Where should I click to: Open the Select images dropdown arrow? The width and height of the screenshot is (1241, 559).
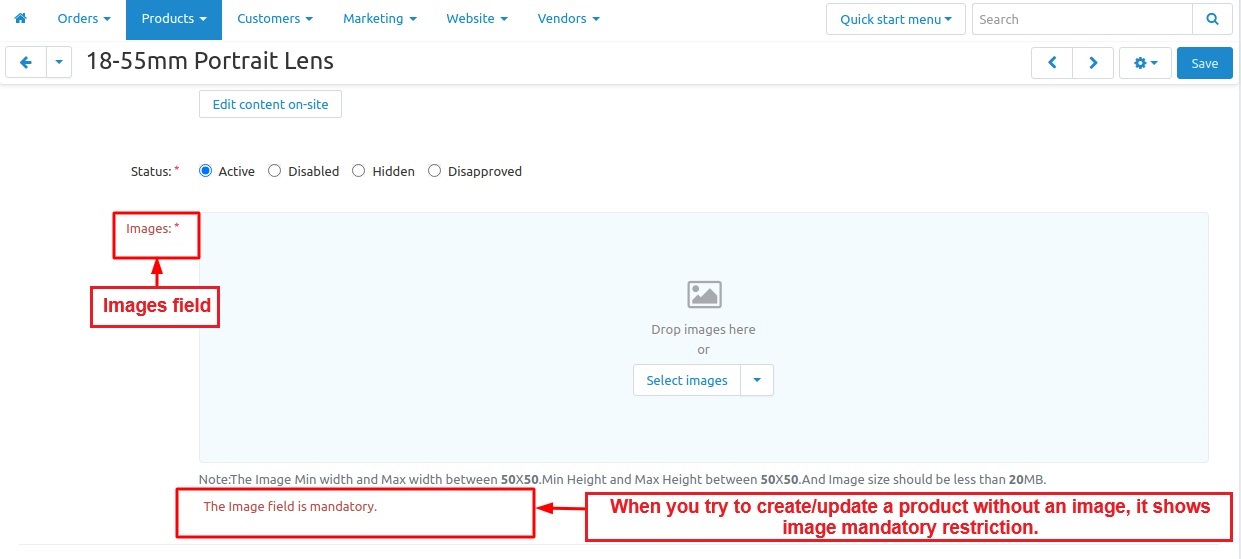coord(757,380)
